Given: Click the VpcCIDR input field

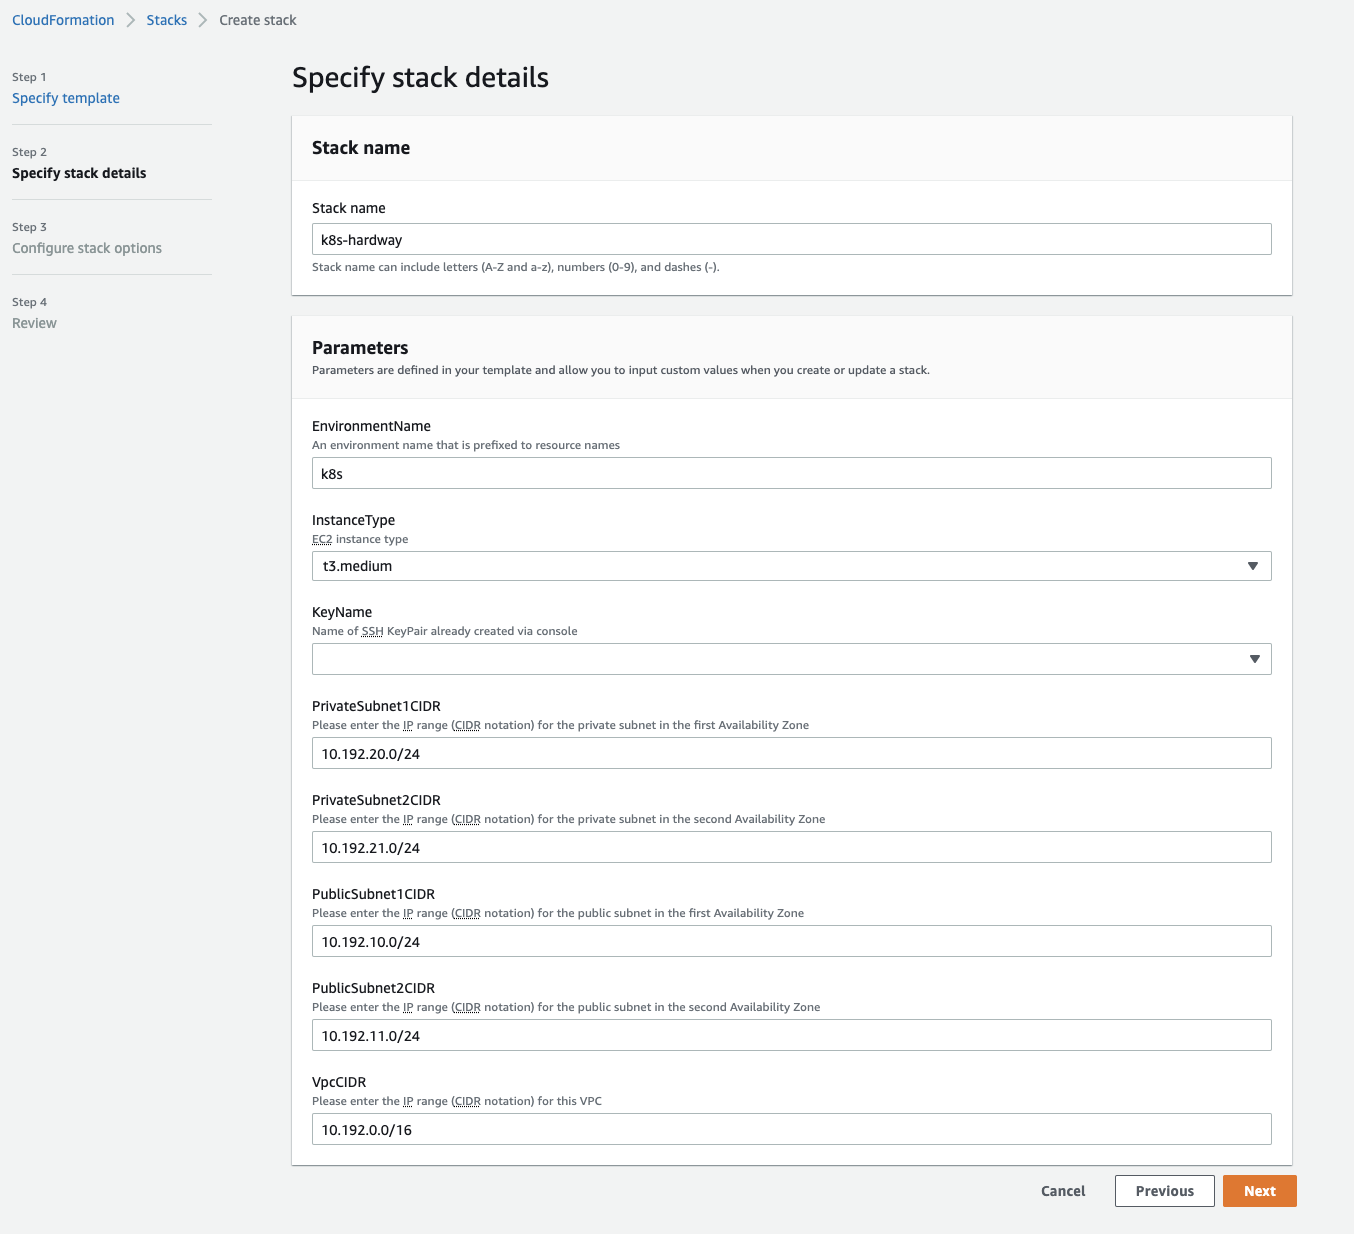Looking at the screenshot, I should click(791, 1129).
